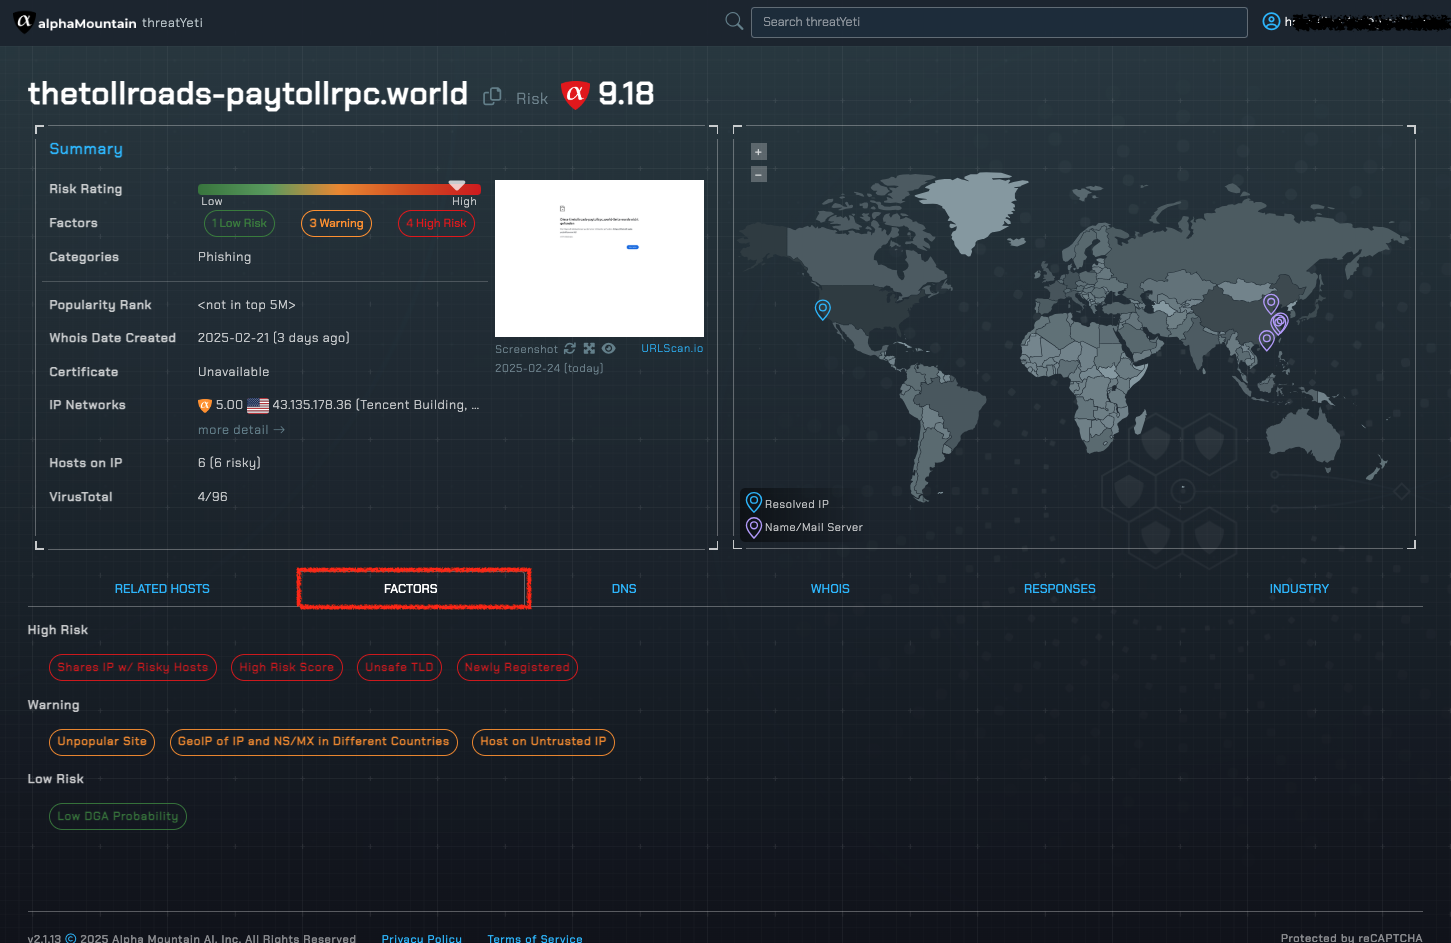Click the search magnifier icon
This screenshot has height=943, width=1451.
click(x=734, y=21)
